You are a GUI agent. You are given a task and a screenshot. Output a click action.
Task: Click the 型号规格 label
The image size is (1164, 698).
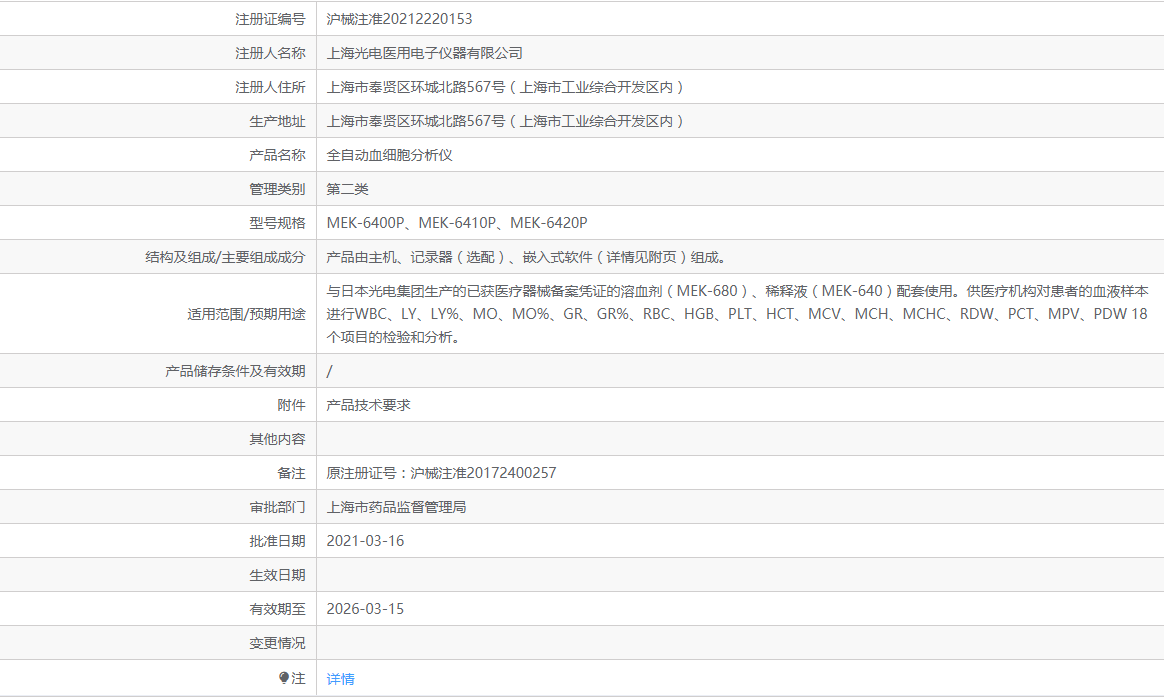click(278, 223)
